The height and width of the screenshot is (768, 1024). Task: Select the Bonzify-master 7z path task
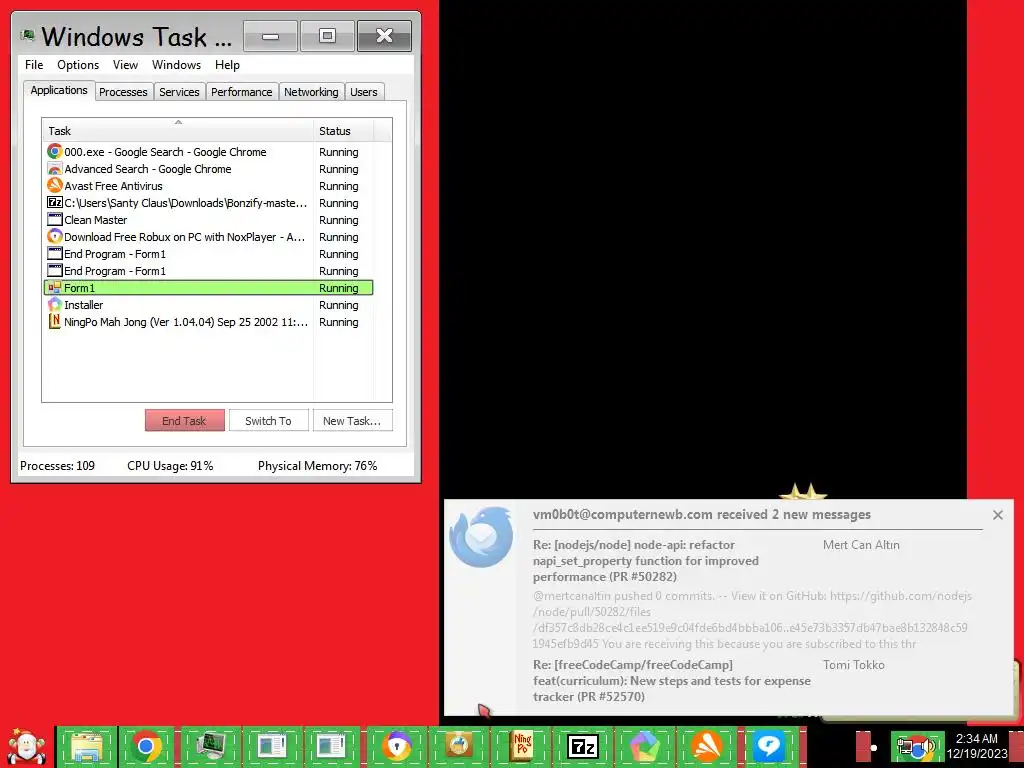point(208,202)
